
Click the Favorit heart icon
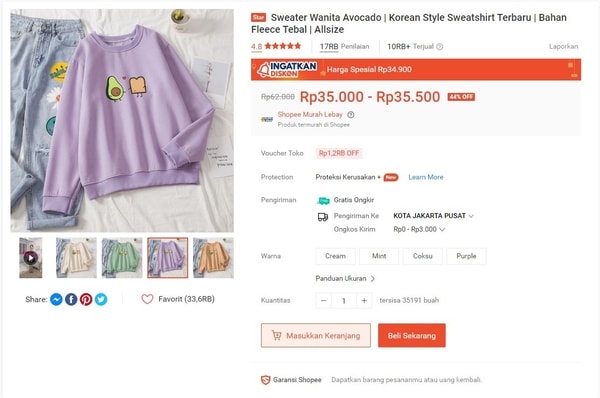pyautogui.click(x=147, y=299)
